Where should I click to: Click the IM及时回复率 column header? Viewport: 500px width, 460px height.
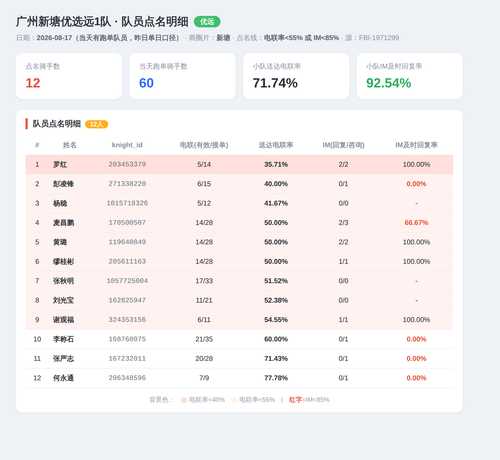pyautogui.click(x=416, y=145)
